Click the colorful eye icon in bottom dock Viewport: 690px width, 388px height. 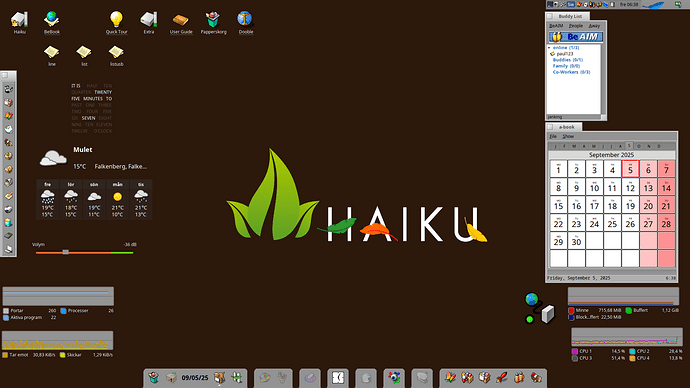(x=394, y=377)
